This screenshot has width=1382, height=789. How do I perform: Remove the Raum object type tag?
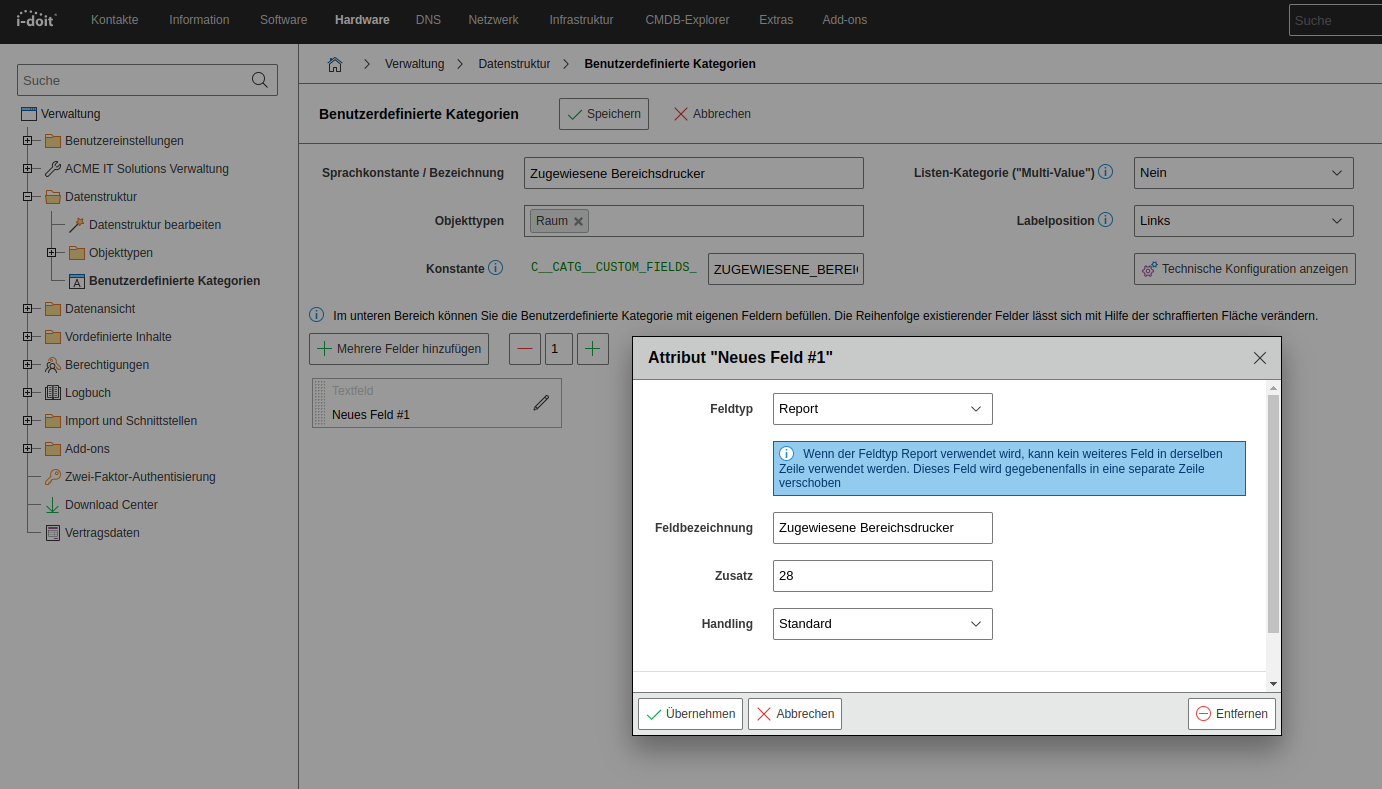[x=578, y=221]
